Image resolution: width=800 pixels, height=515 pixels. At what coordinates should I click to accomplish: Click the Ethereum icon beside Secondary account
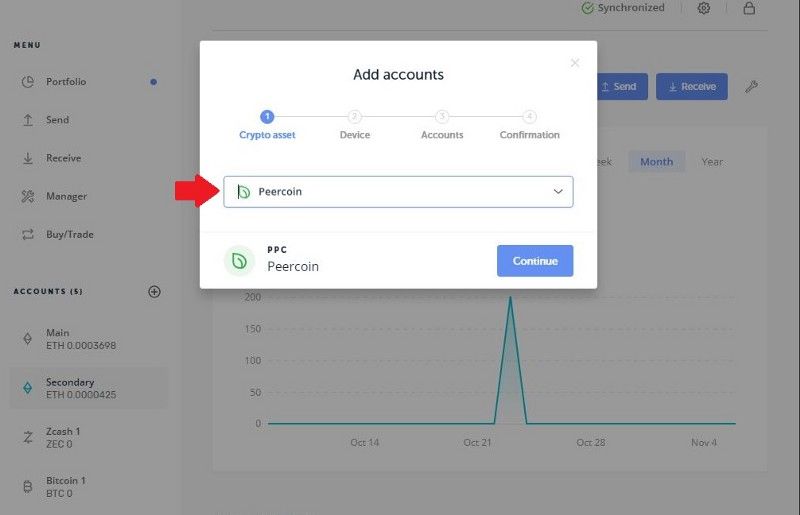28,388
